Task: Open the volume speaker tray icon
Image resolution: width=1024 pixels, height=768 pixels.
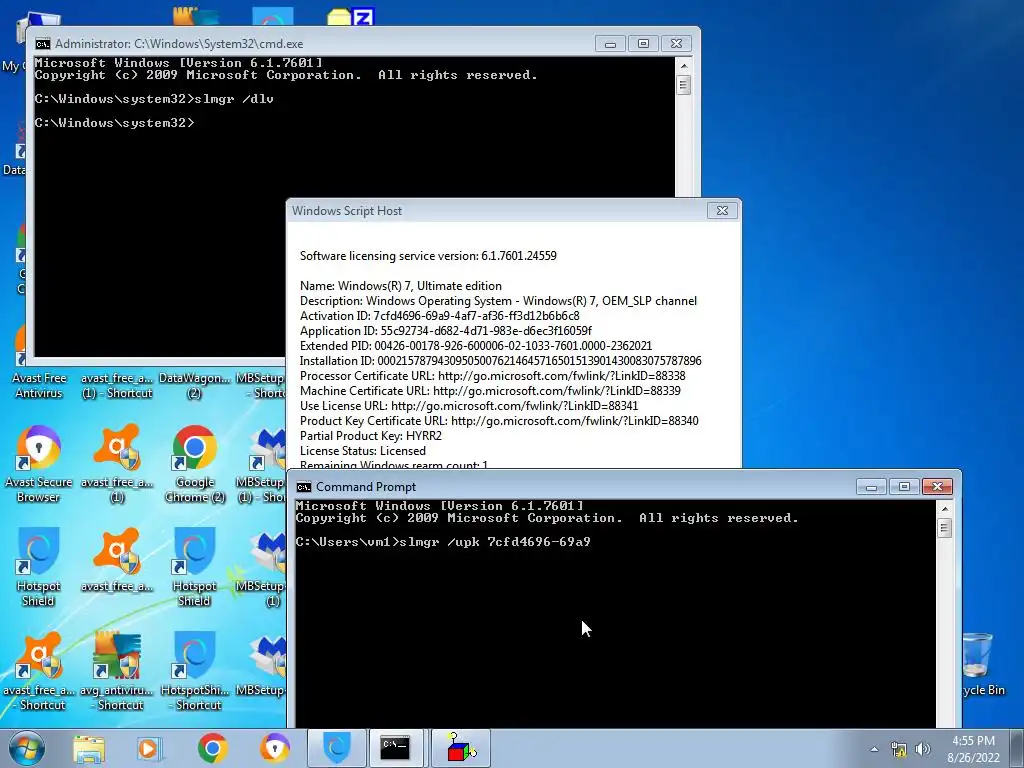Action: pyautogui.click(x=923, y=749)
